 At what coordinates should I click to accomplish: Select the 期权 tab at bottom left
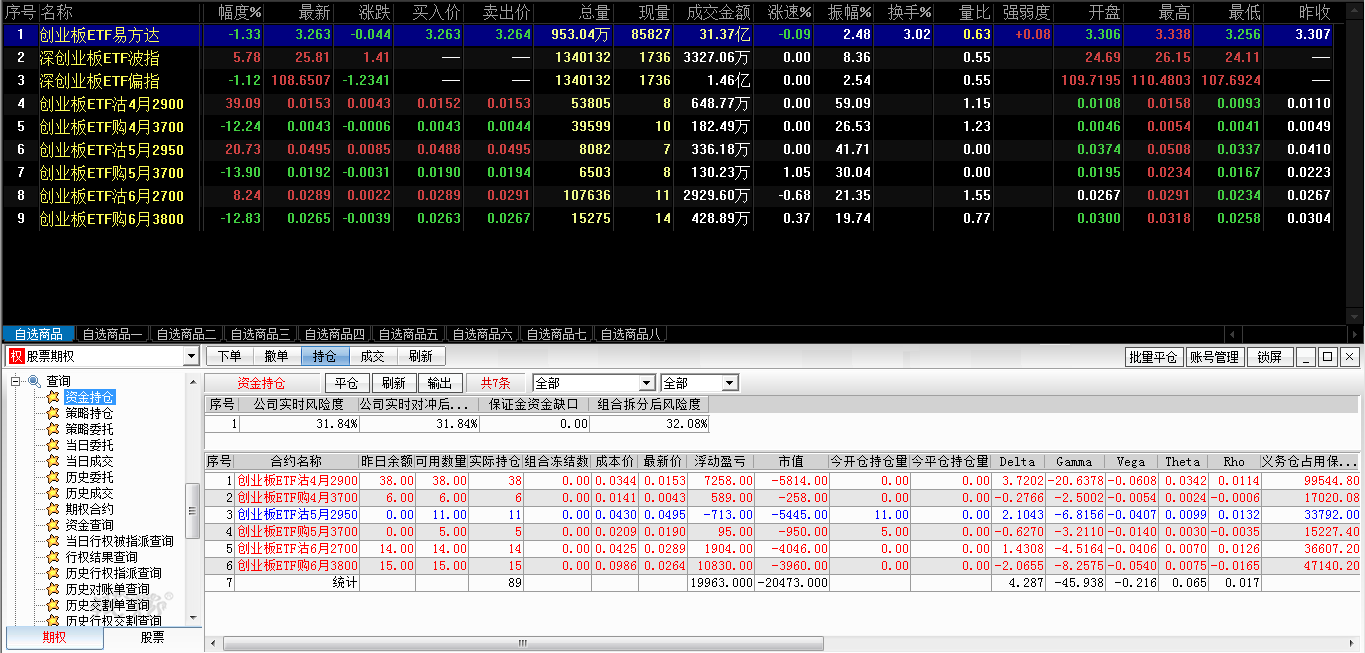(x=54, y=638)
